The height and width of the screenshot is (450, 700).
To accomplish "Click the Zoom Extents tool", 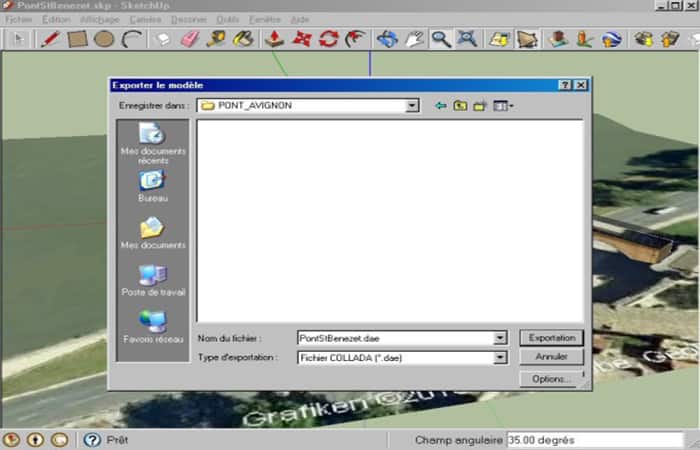I will click(x=467, y=39).
